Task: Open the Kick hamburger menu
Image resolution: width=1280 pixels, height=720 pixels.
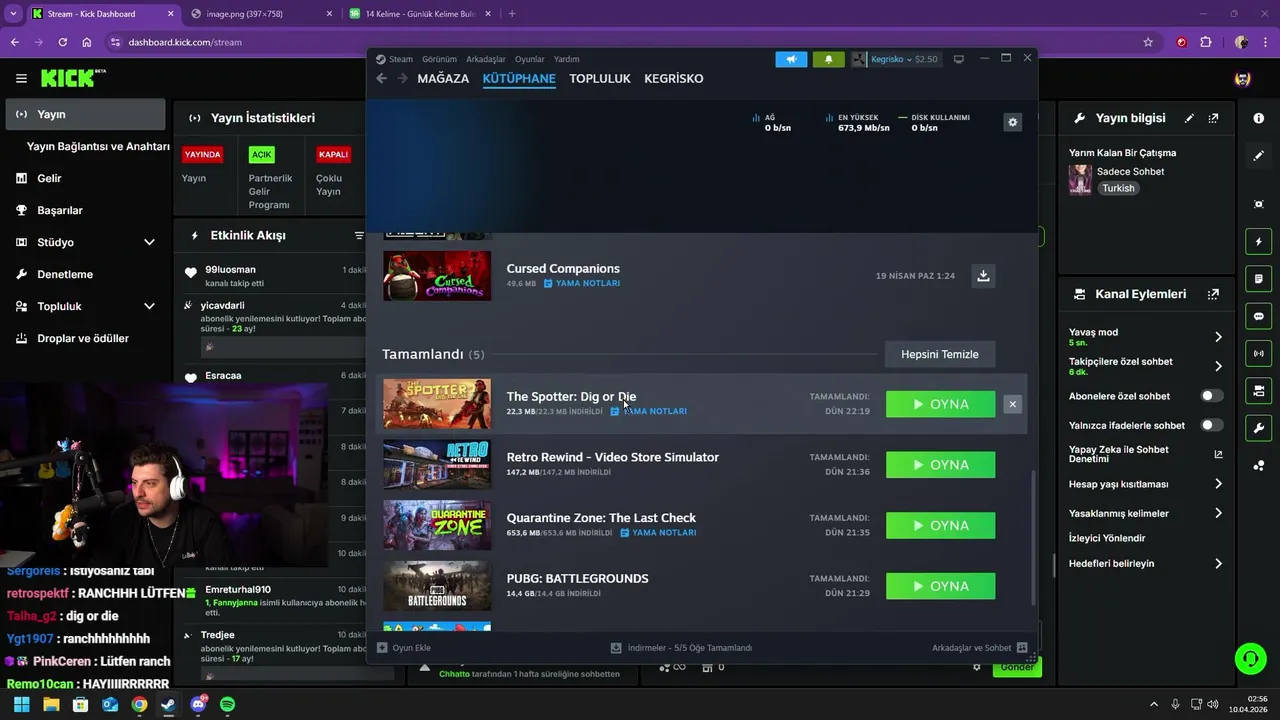Action: click(x=21, y=78)
